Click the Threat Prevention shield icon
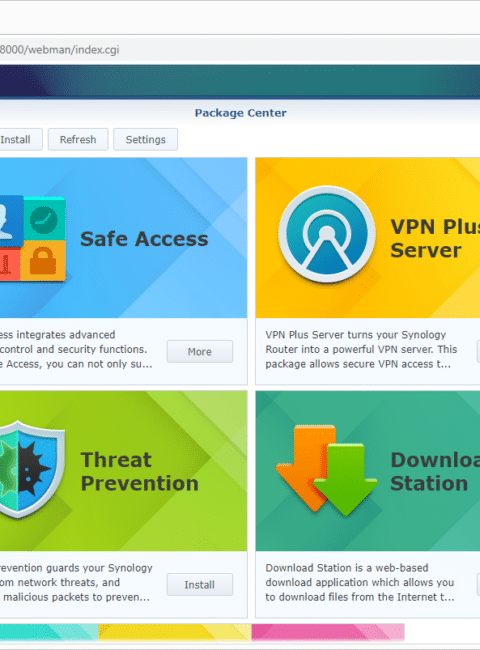 tap(32, 469)
